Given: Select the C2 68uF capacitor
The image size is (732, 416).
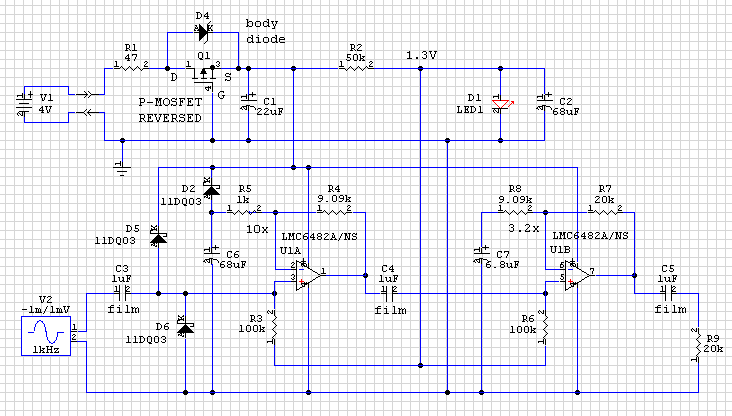Looking at the screenshot, I should [x=544, y=102].
